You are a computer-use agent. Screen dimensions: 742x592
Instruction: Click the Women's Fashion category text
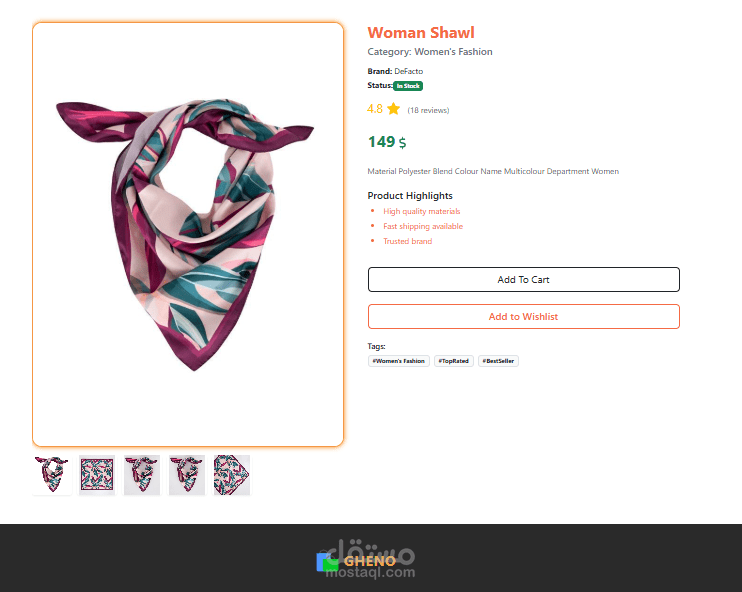(x=453, y=52)
